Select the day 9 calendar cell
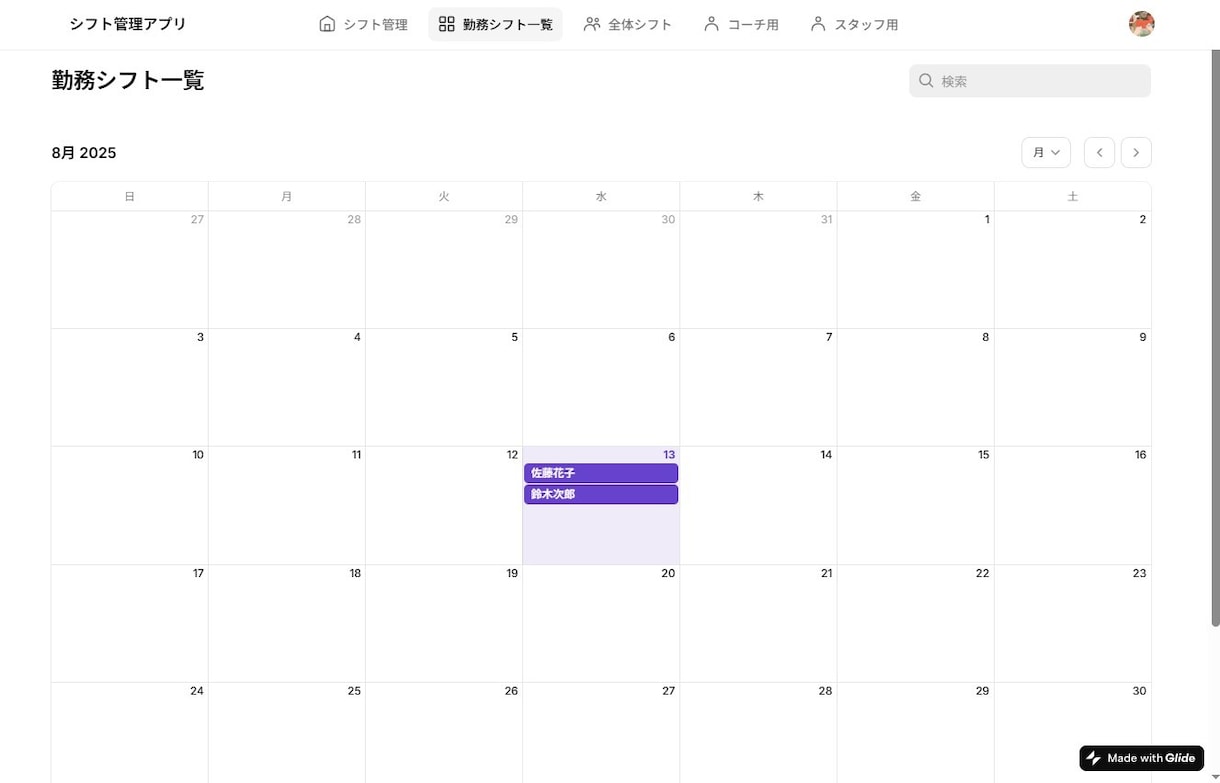The image size is (1220, 783). [1072, 387]
